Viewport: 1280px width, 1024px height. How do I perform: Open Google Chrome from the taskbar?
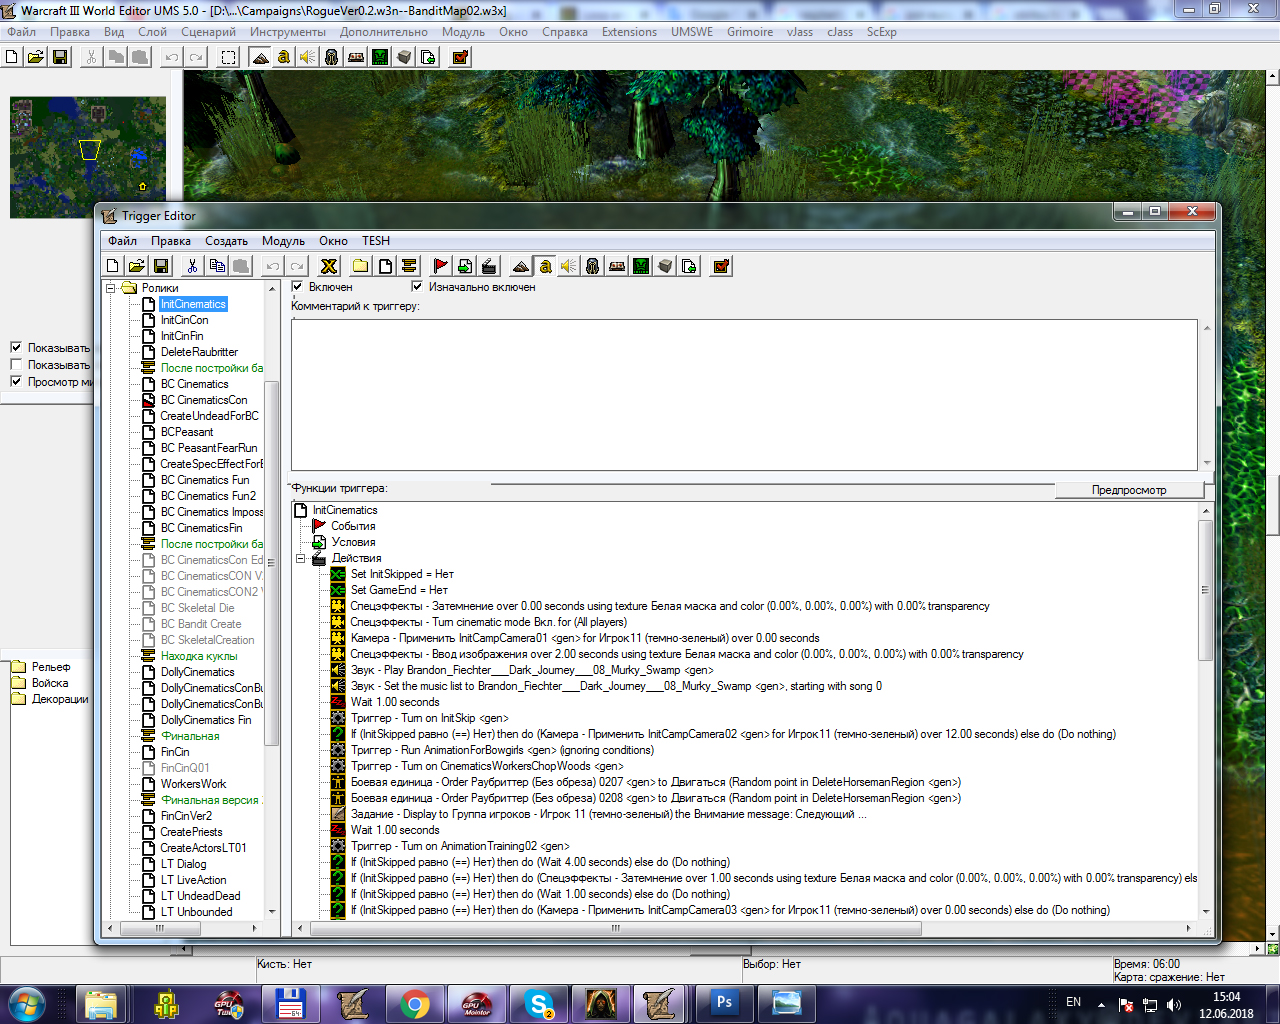tap(415, 1004)
